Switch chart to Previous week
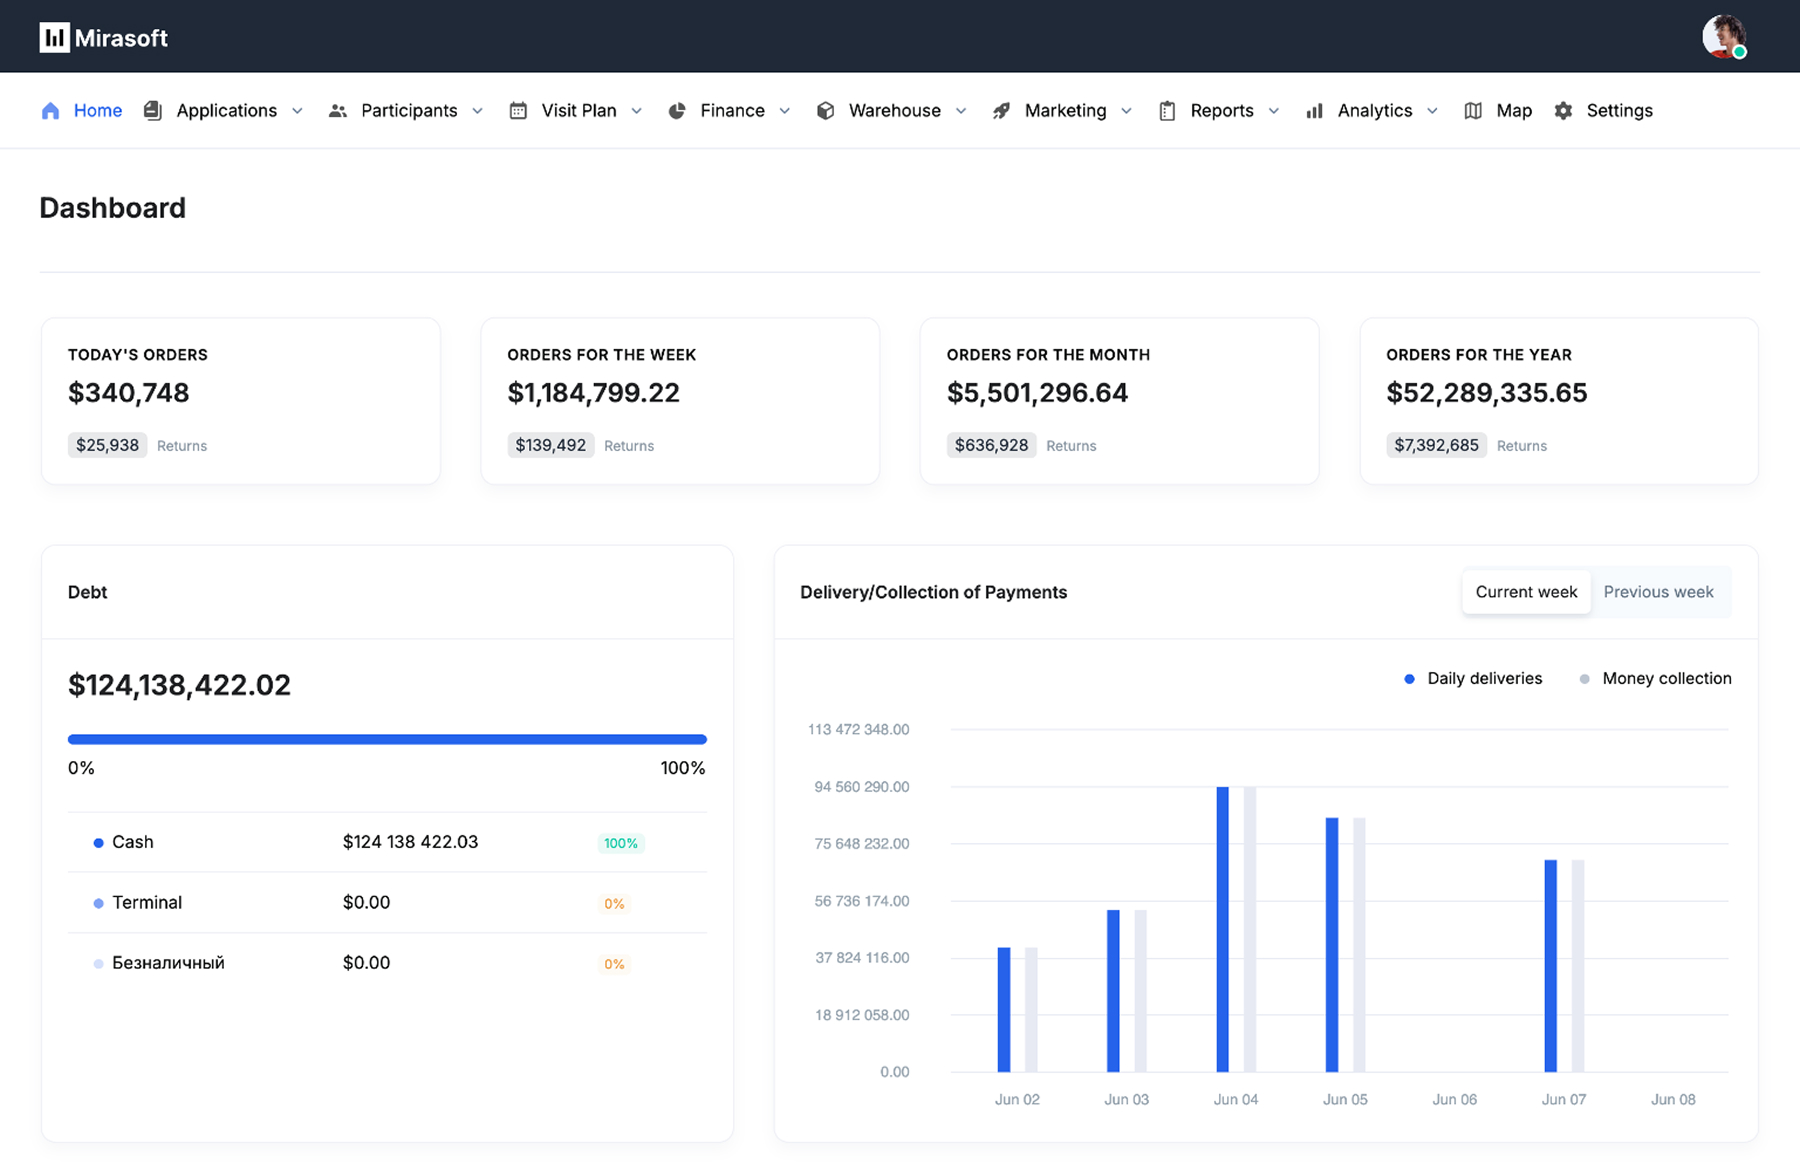The image size is (1800, 1166). click(x=1658, y=592)
